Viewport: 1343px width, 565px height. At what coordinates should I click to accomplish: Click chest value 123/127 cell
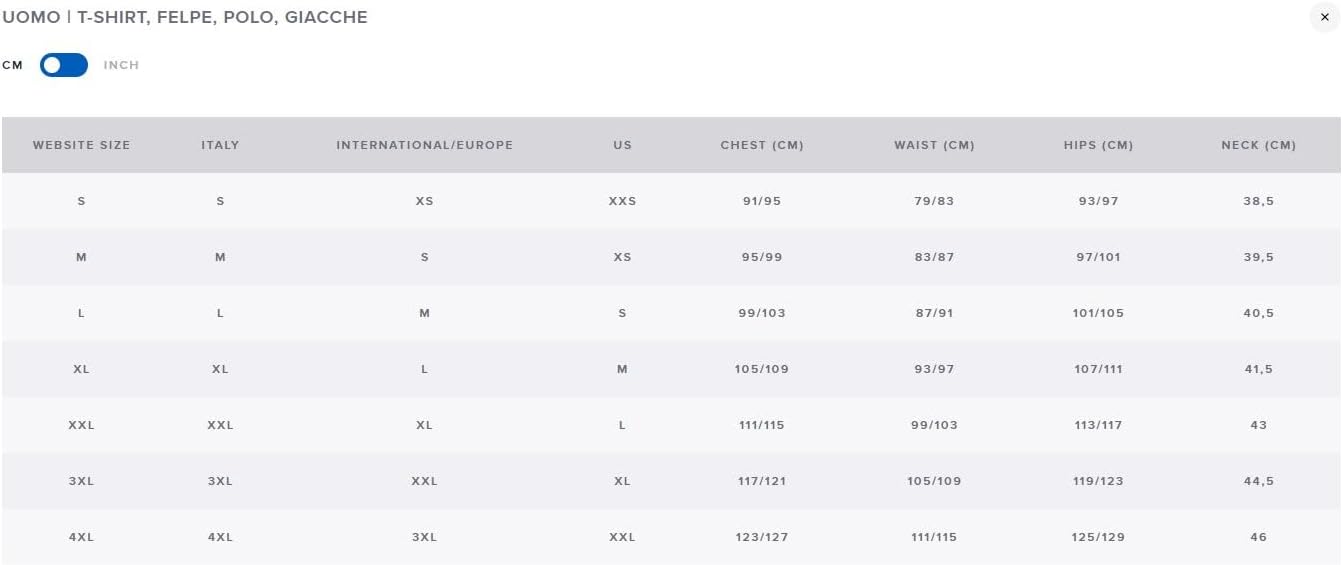coord(761,537)
